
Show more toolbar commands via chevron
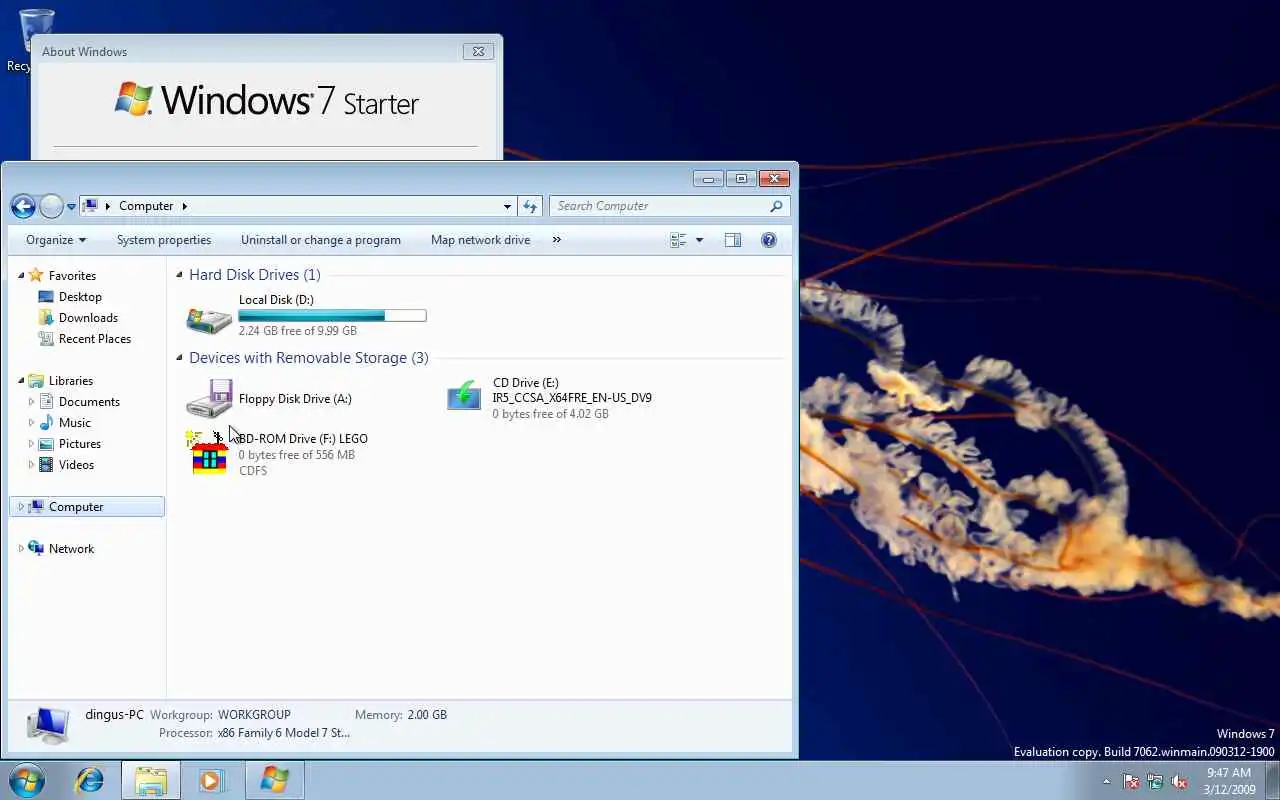coord(557,240)
